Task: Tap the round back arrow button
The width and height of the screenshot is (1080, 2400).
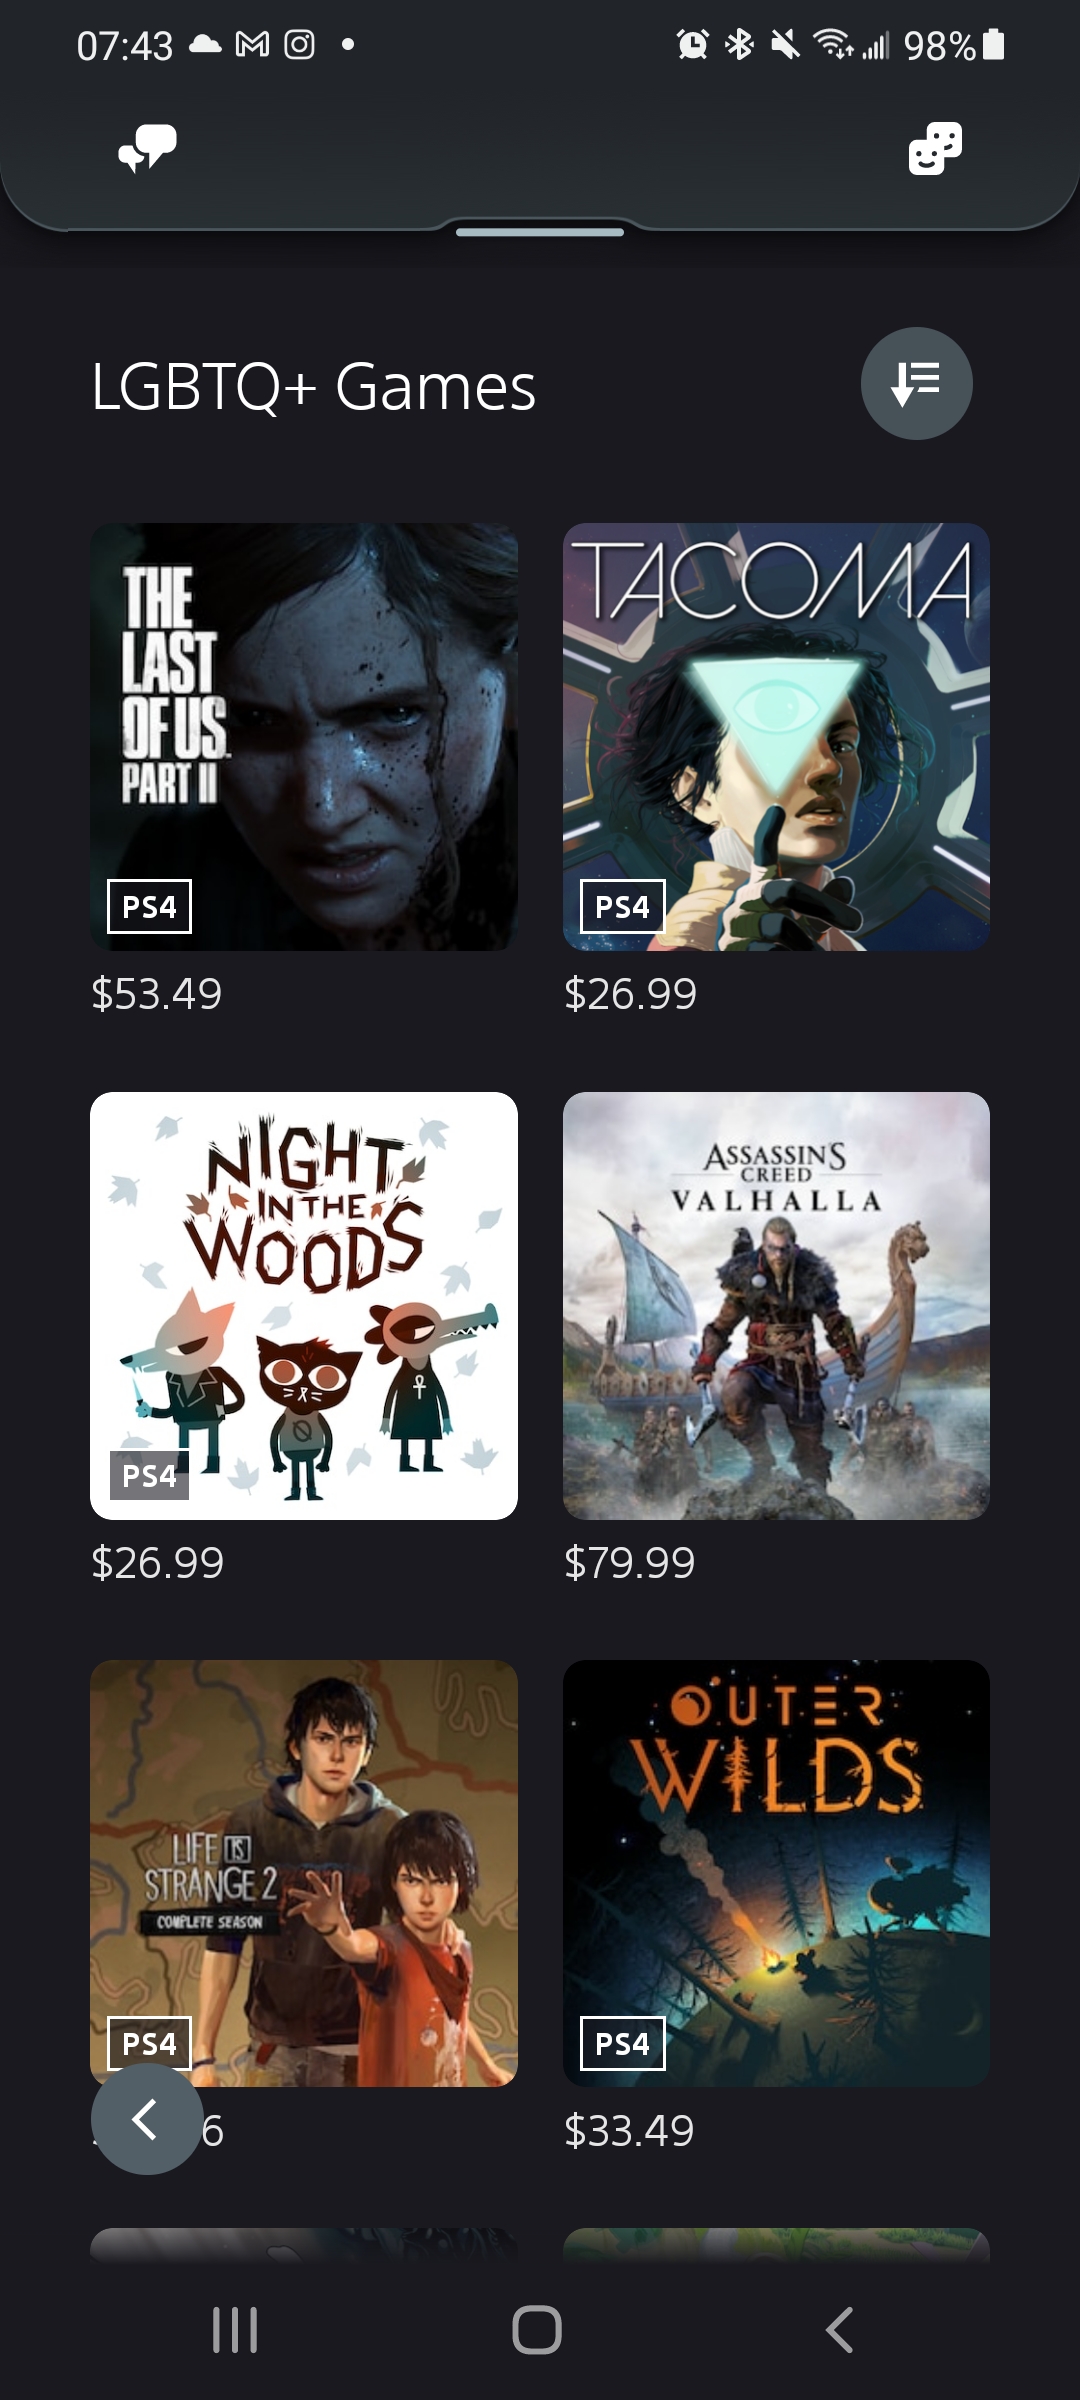Action: 147,2118
